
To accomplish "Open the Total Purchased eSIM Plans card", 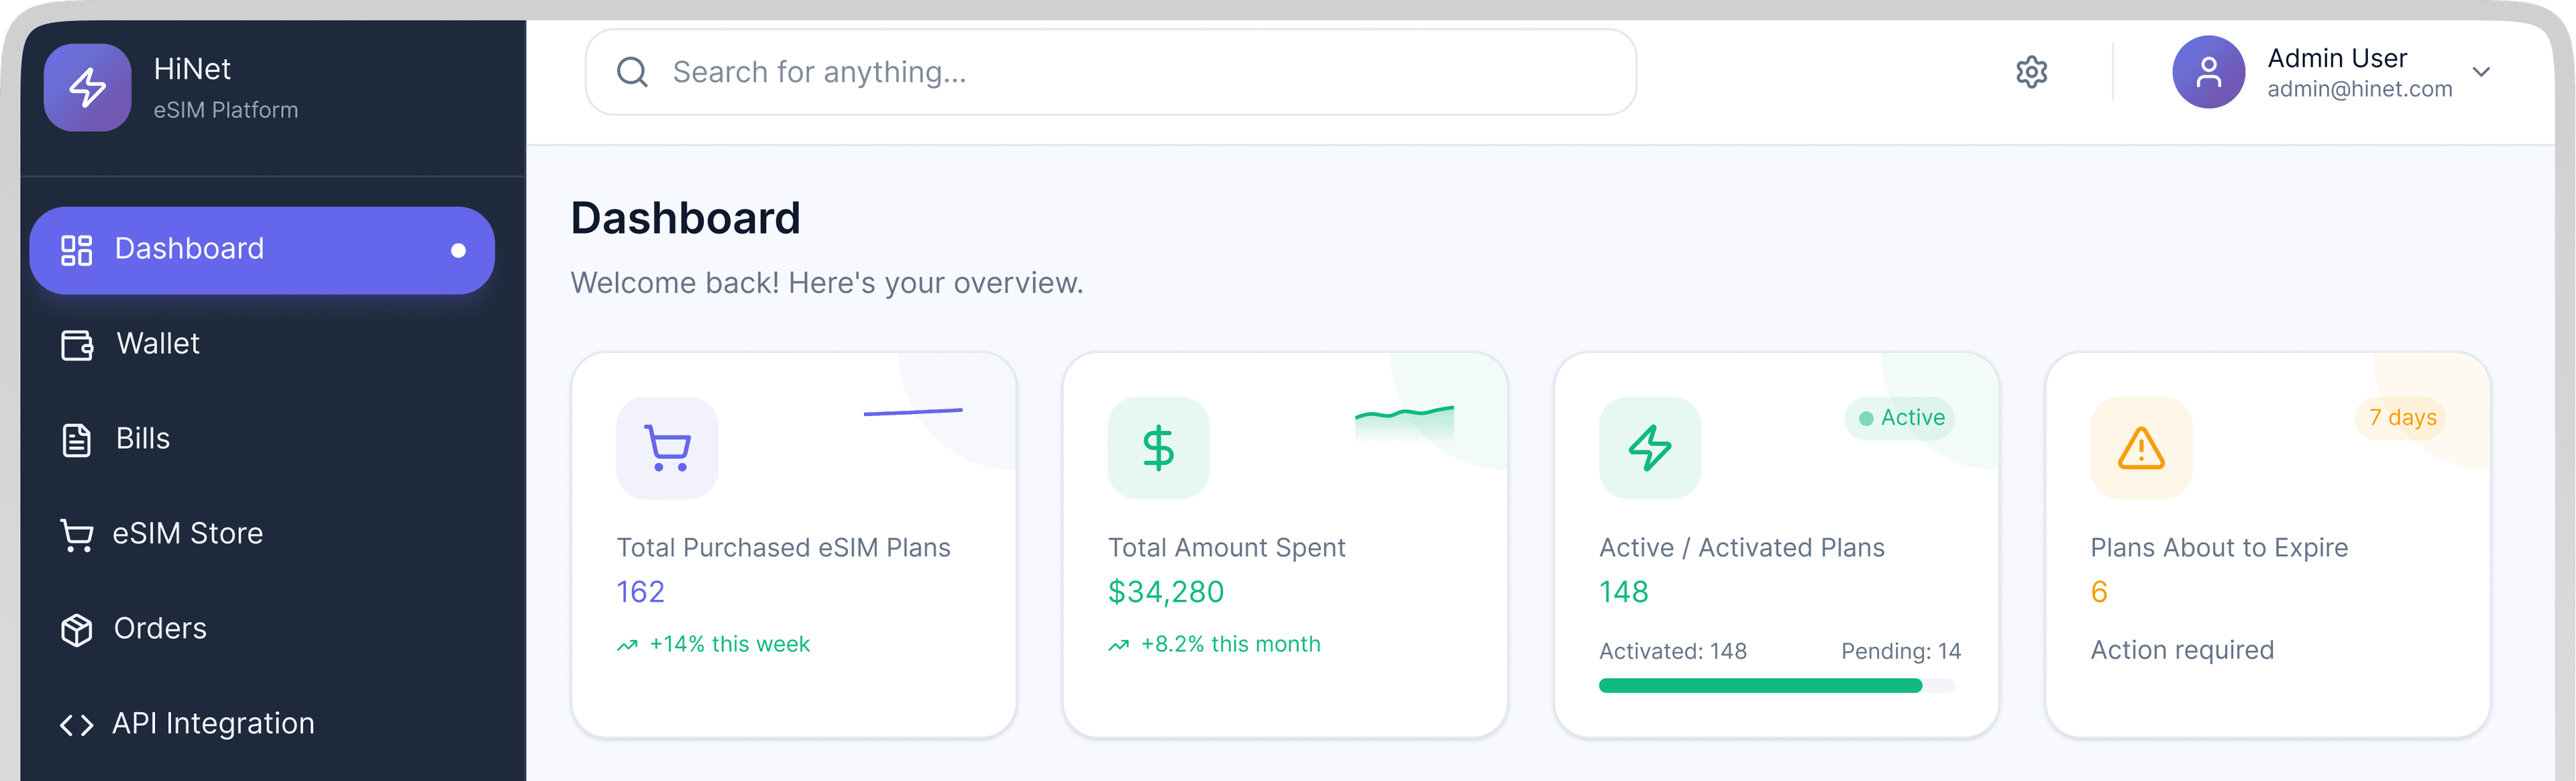I will pyautogui.click(x=793, y=545).
